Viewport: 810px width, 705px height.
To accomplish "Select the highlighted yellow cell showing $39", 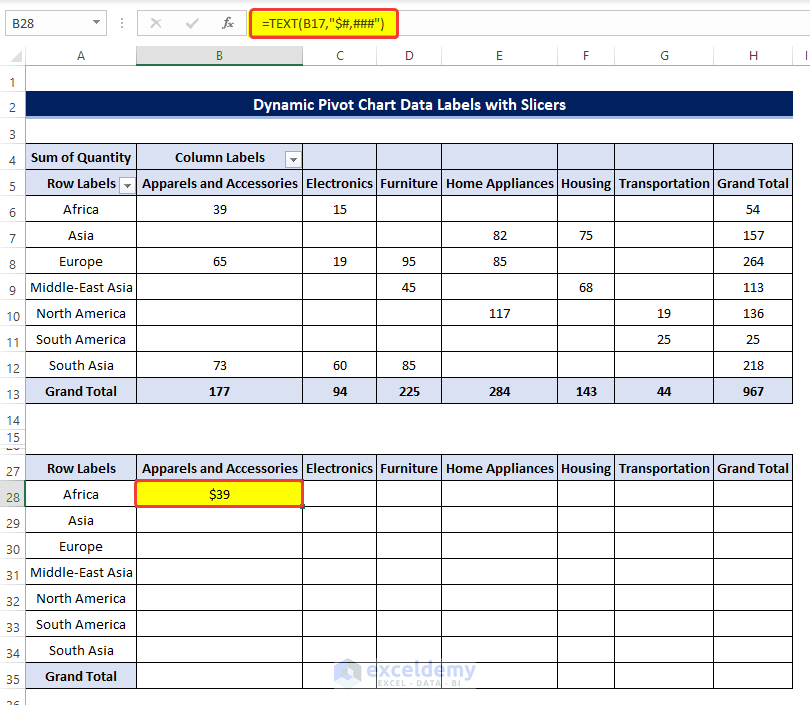I will coord(219,493).
